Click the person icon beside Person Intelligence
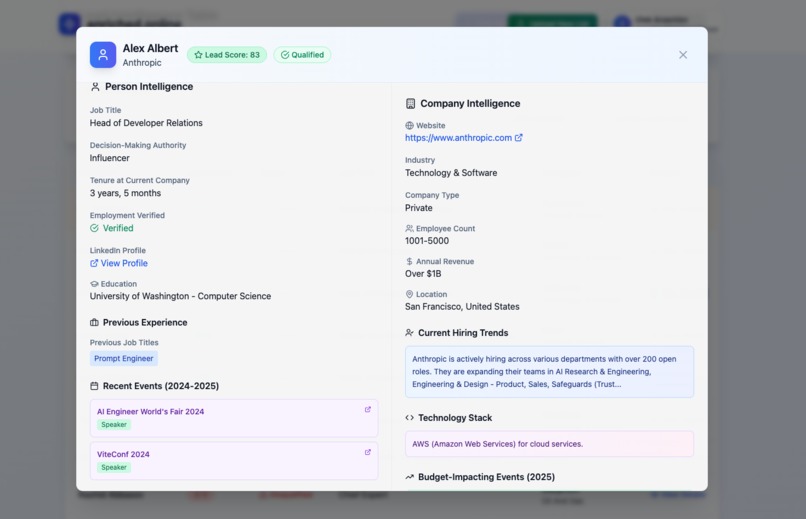This screenshot has height=519, width=806. pyautogui.click(x=95, y=87)
